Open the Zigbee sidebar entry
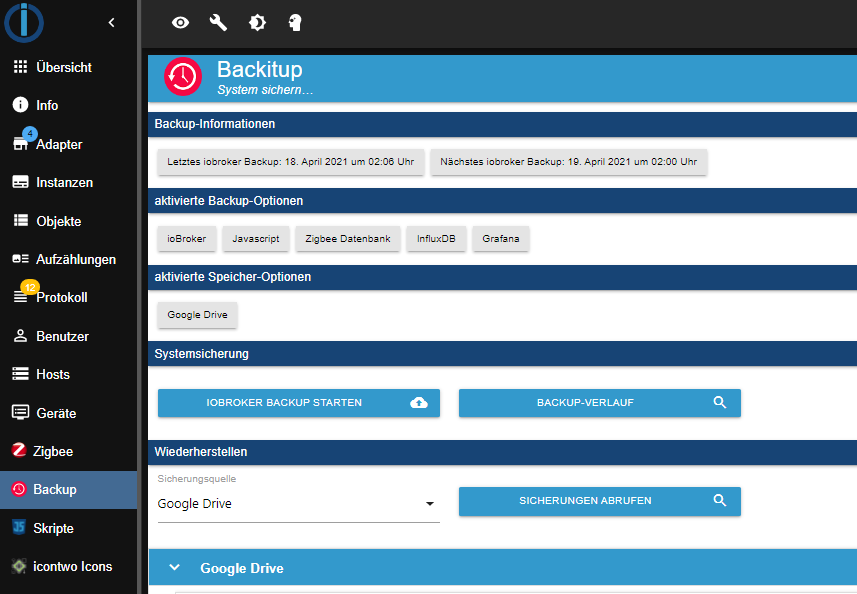The image size is (857, 594). coord(68,451)
